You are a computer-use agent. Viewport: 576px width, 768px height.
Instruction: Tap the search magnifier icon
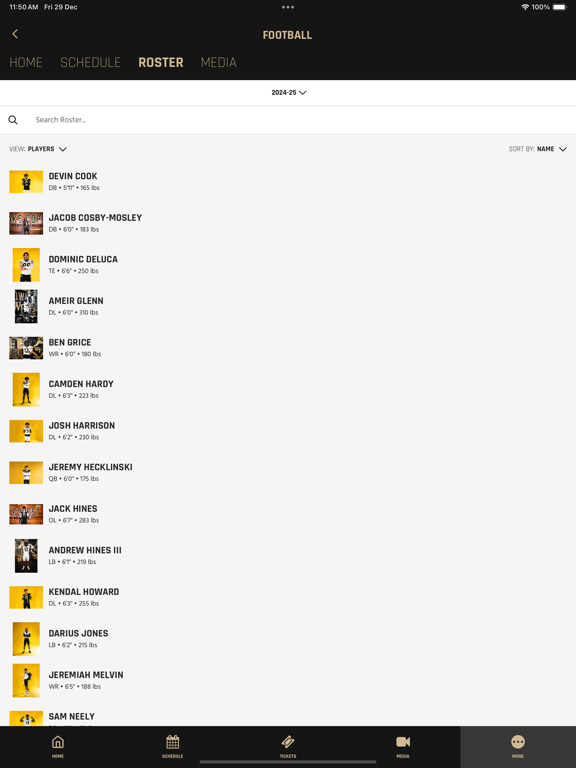coord(13,120)
